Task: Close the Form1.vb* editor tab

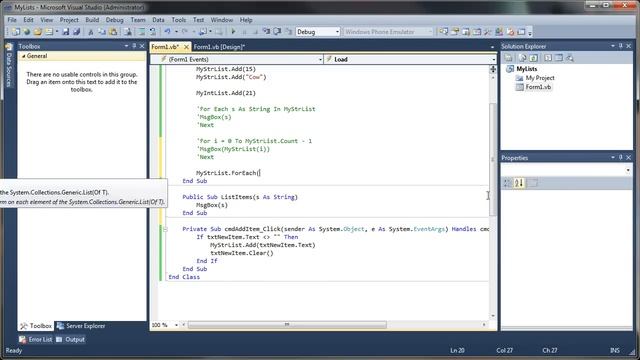Action: (186, 47)
